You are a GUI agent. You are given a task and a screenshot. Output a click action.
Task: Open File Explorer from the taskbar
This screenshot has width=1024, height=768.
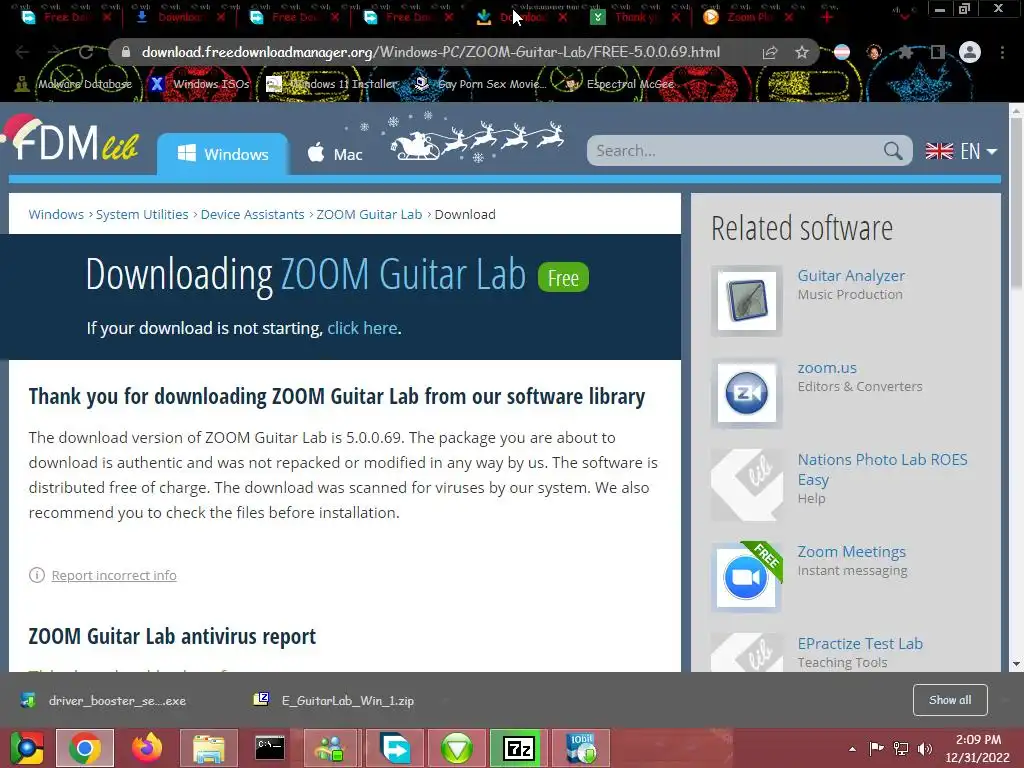(x=209, y=748)
